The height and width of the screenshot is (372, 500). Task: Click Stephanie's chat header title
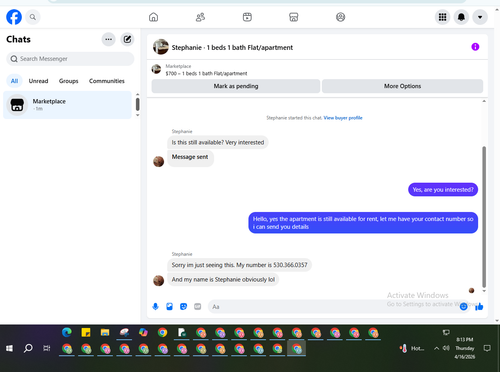click(232, 47)
